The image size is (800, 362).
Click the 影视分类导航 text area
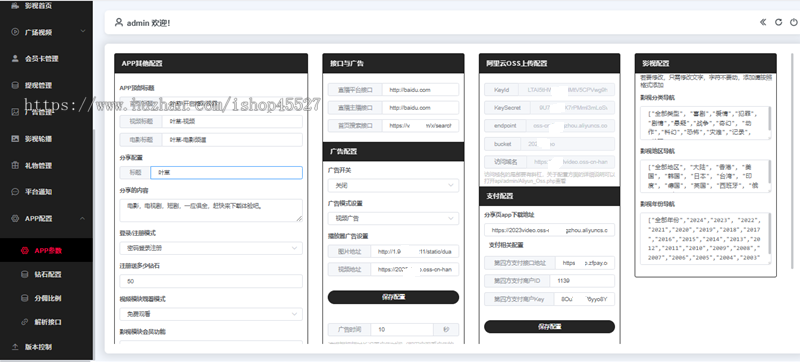706,122
